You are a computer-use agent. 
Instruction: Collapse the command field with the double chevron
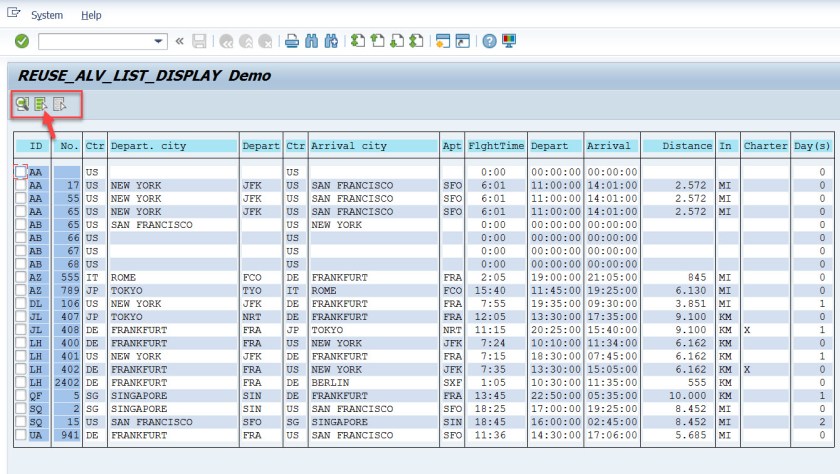coord(180,41)
